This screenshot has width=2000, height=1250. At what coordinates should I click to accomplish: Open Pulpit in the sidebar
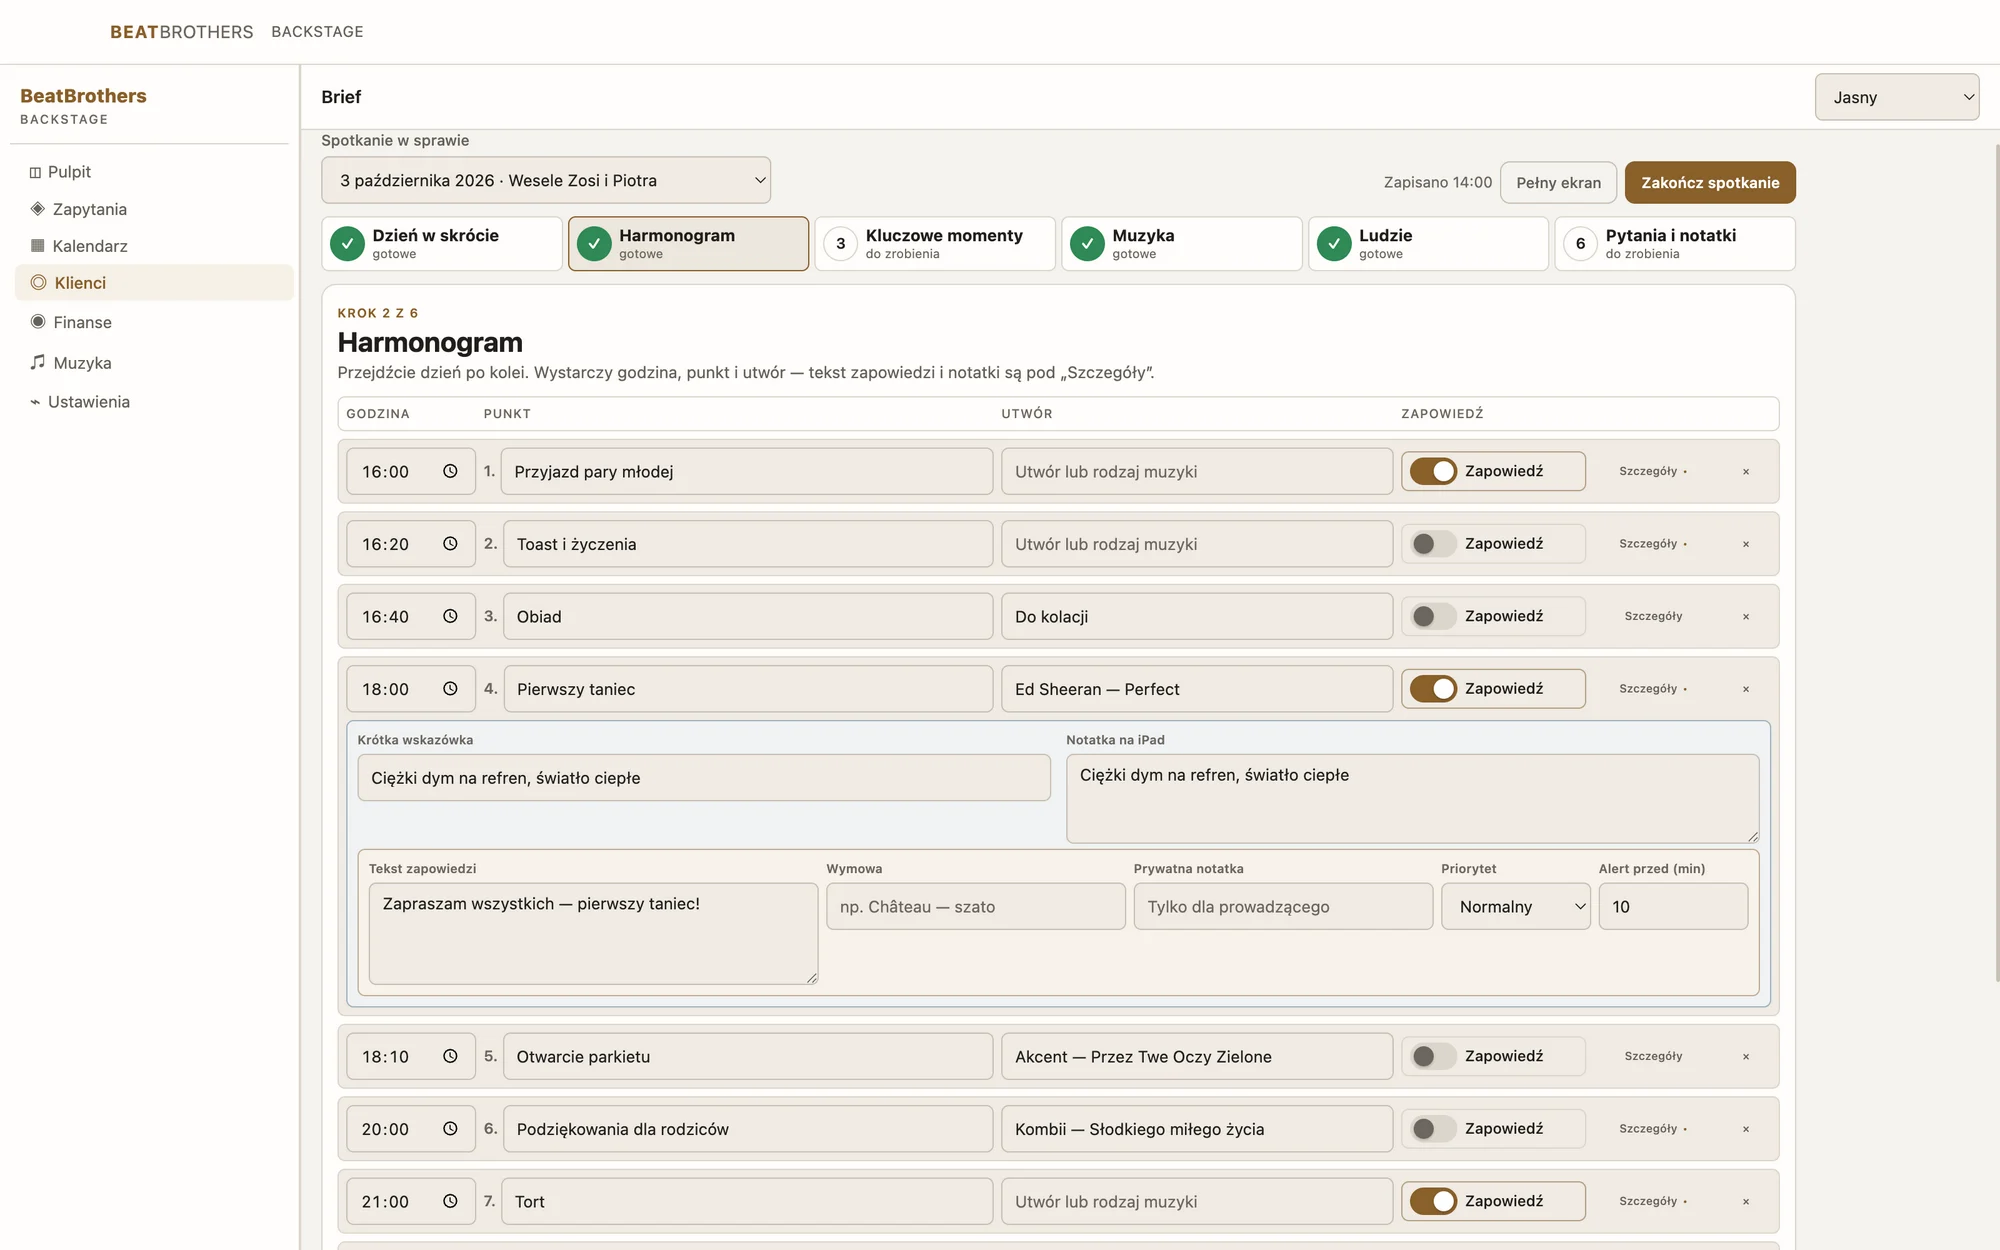pos(154,172)
